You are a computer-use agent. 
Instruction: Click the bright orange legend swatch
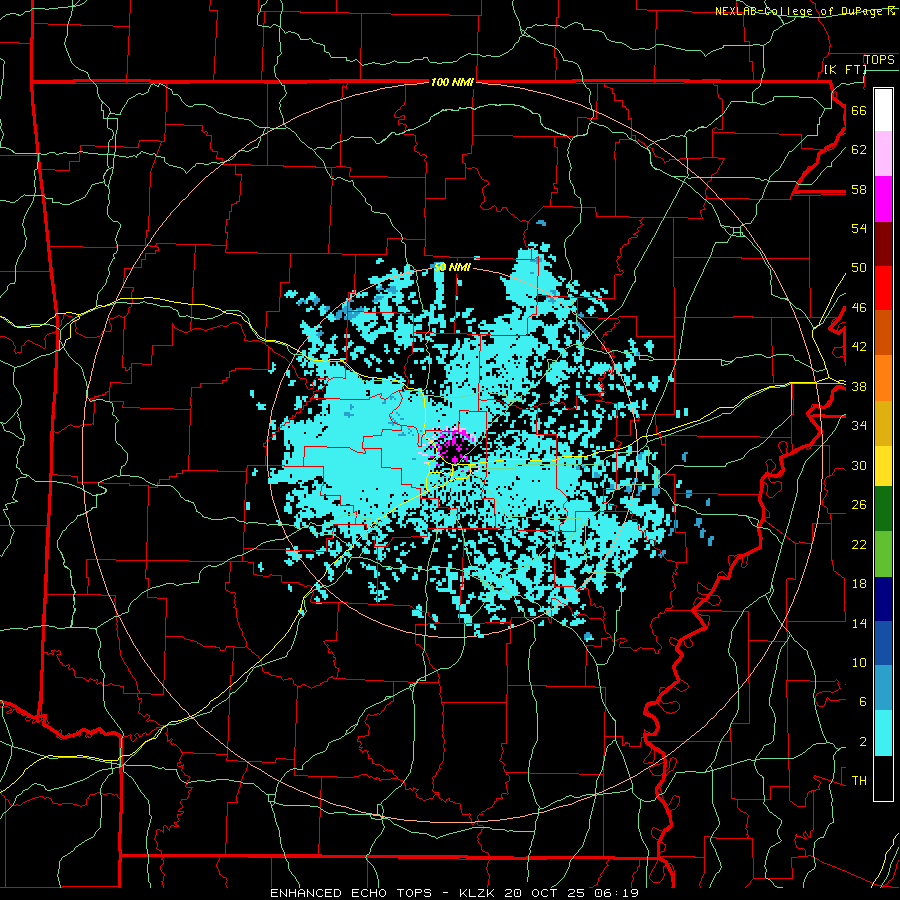pyautogui.click(x=883, y=378)
